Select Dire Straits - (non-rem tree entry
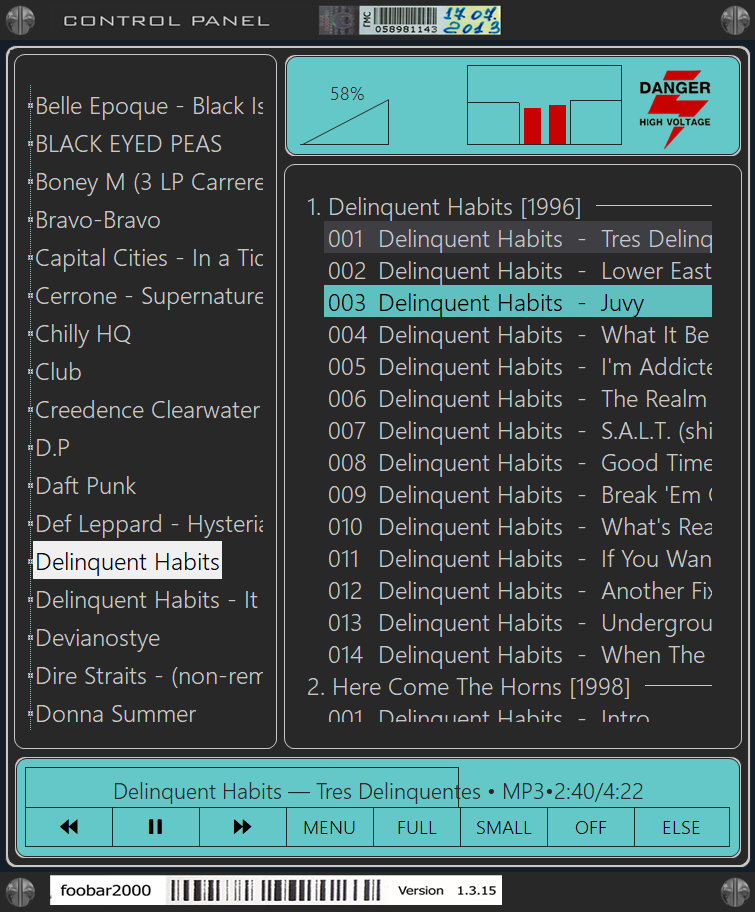This screenshot has height=912, width=755. click(x=149, y=676)
